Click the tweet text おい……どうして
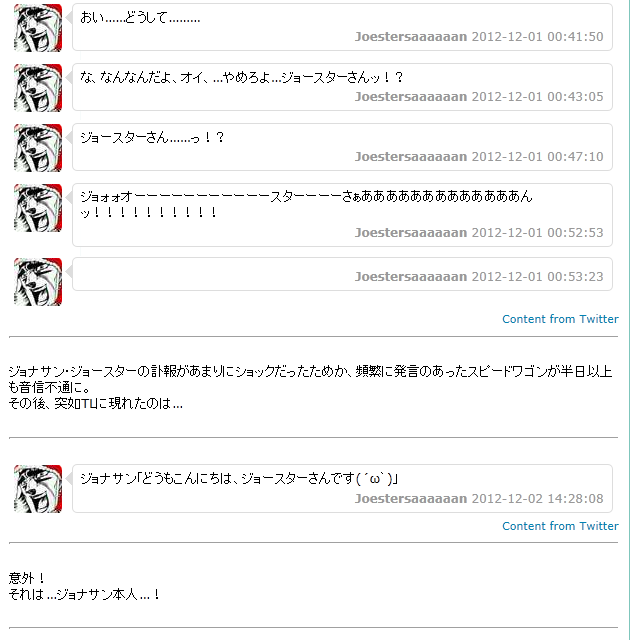The height and width of the screenshot is (640, 630). [x=140, y=18]
